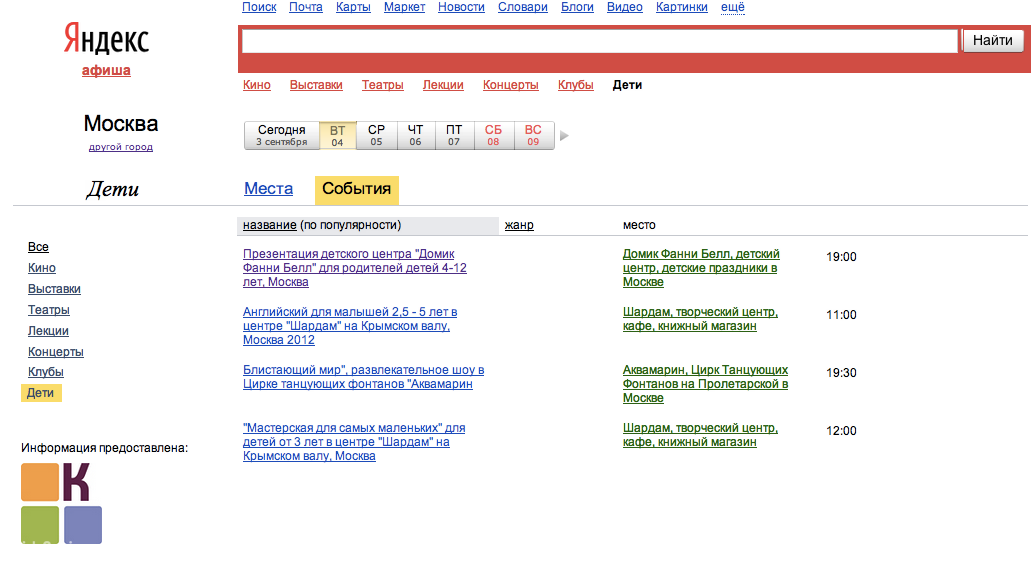
Task: Open the Мастерская для самых маленьких event
Action: click(354, 442)
